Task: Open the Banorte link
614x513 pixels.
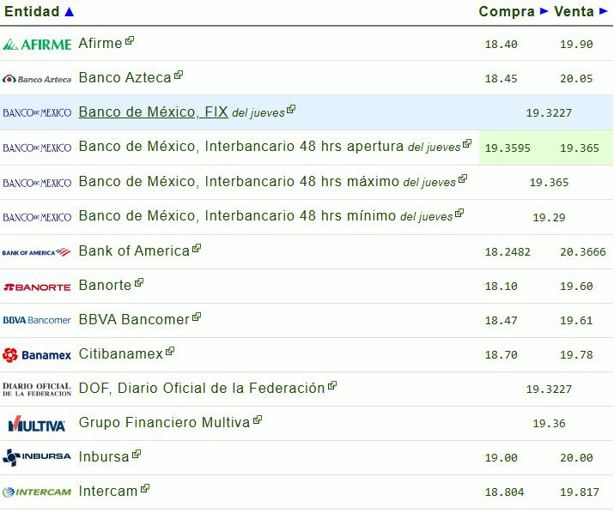Action: tap(105, 285)
